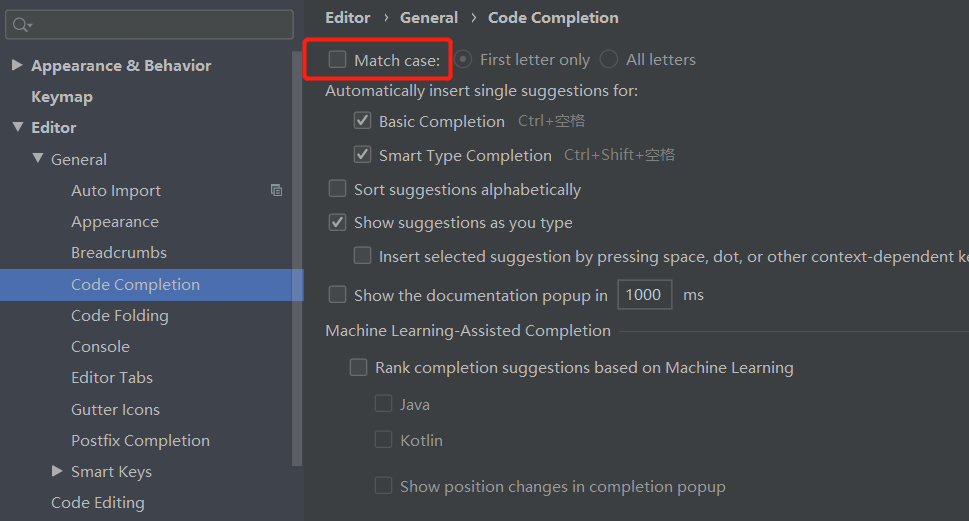Go to Editor Tabs settings
Image resolution: width=969 pixels, height=521 pixels.
point(112,377)
